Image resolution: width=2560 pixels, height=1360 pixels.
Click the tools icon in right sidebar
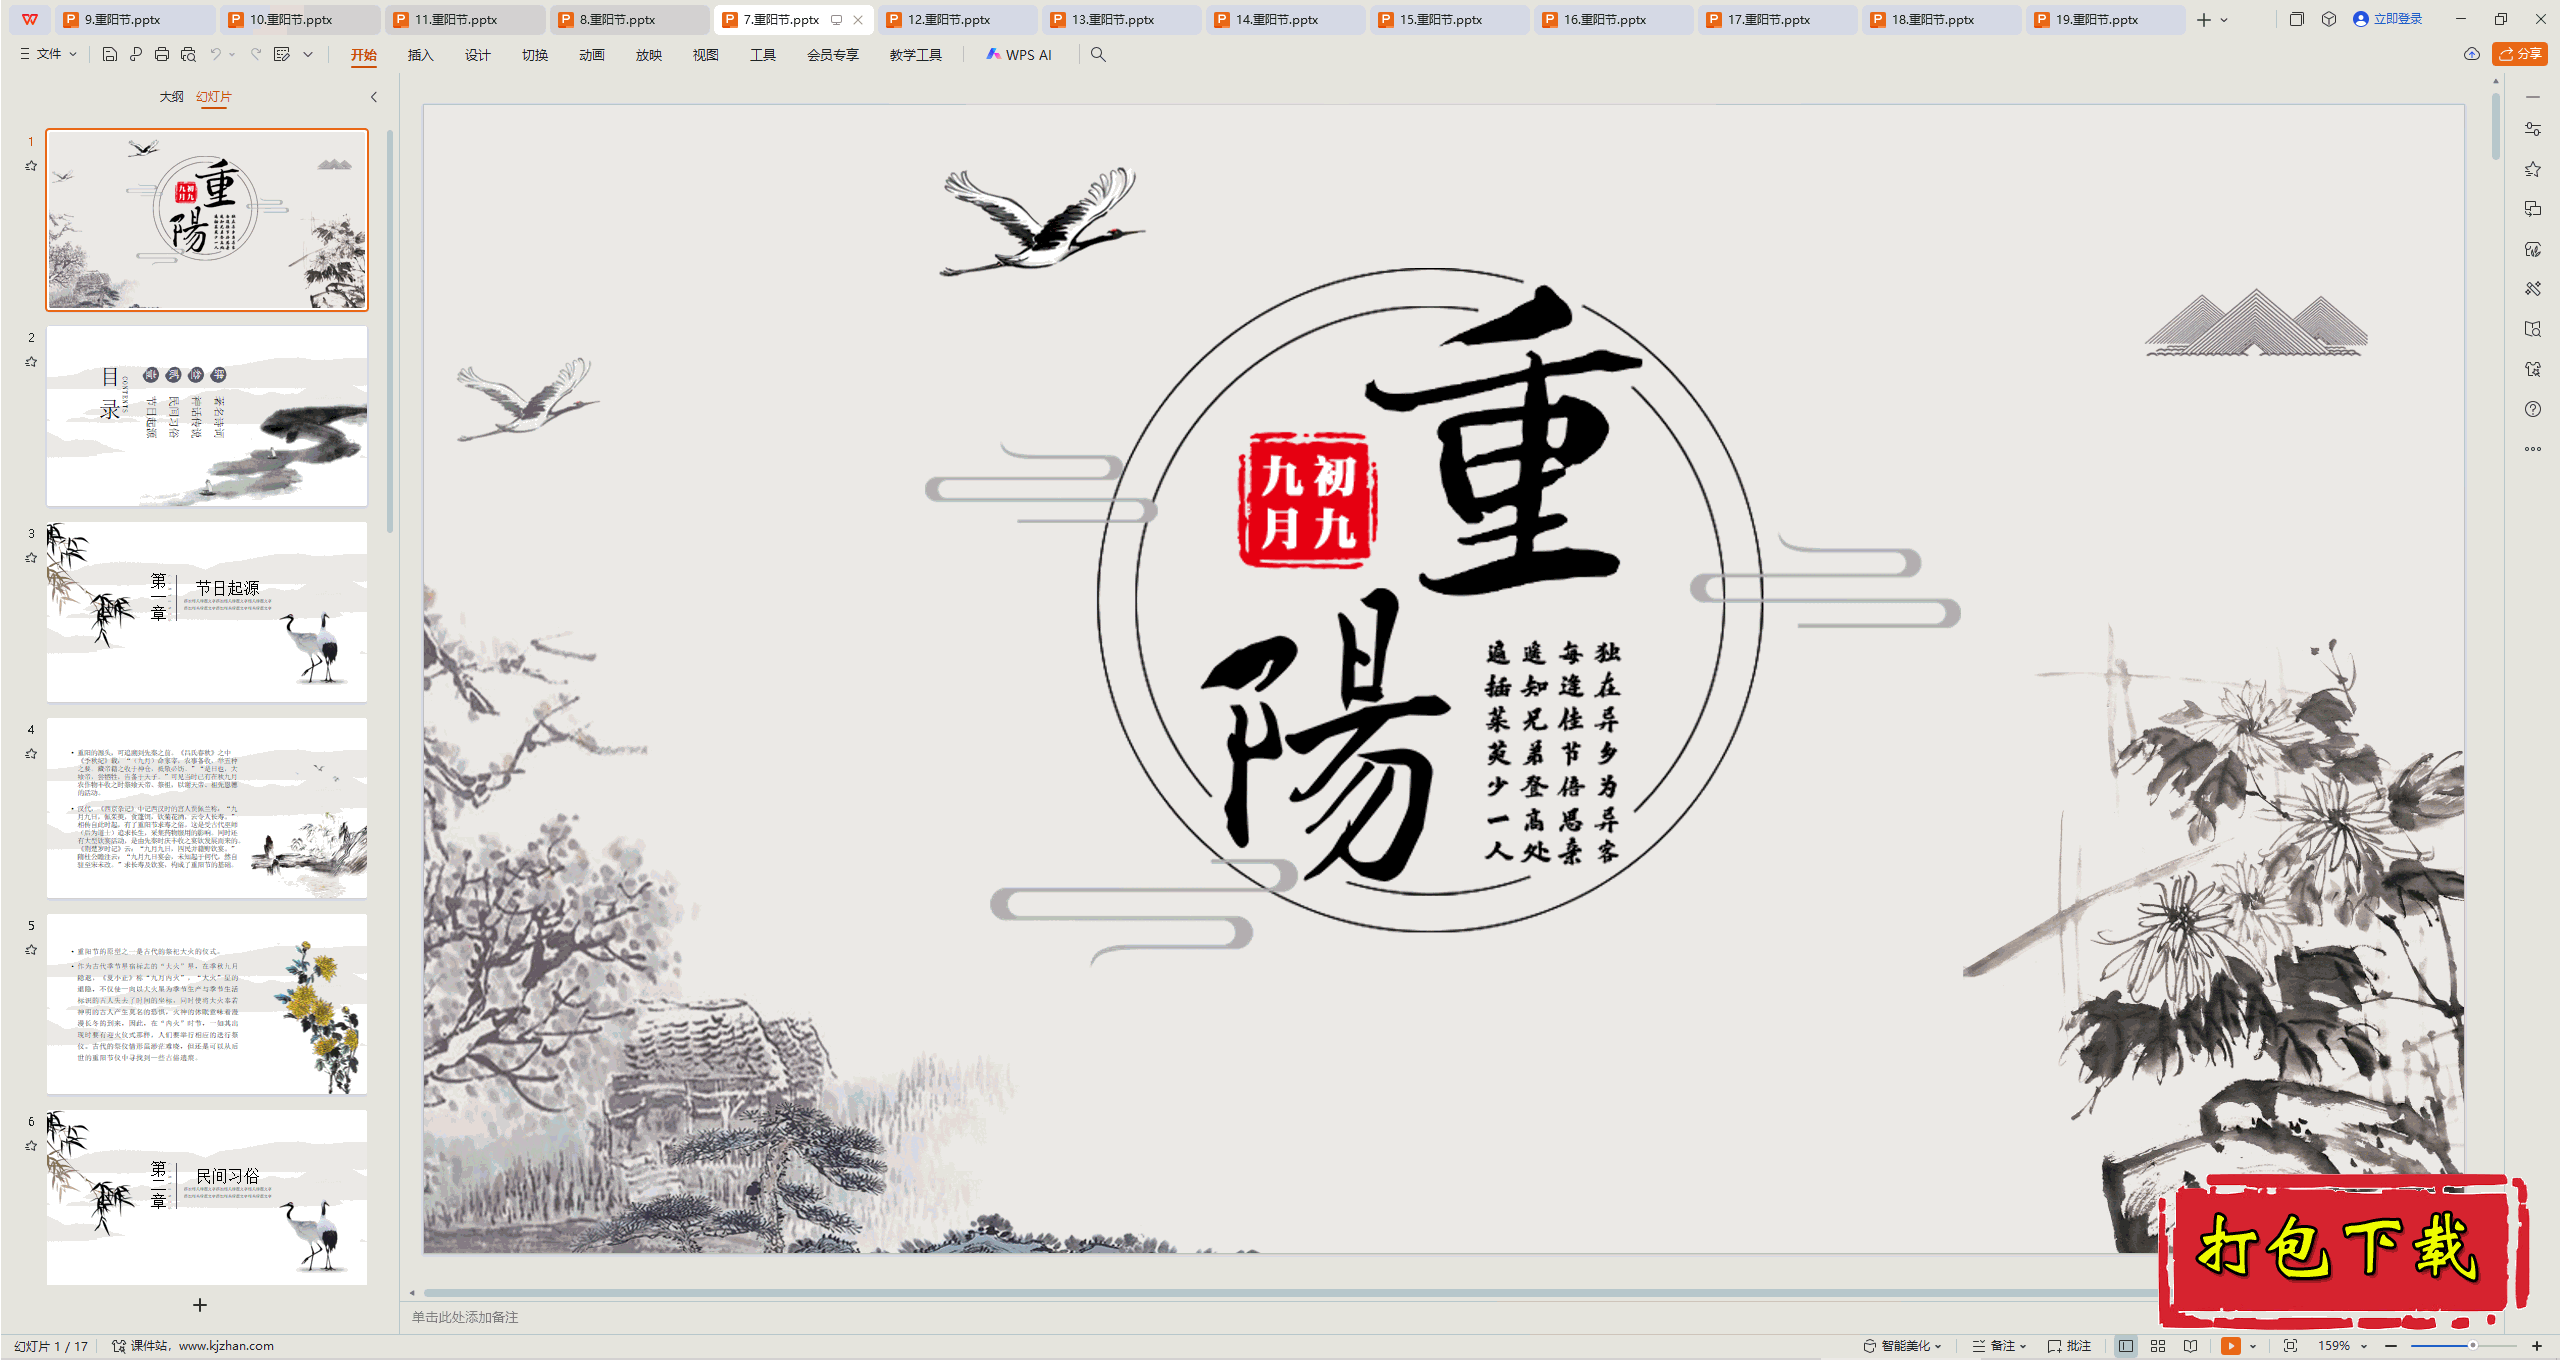[2532, 289]
